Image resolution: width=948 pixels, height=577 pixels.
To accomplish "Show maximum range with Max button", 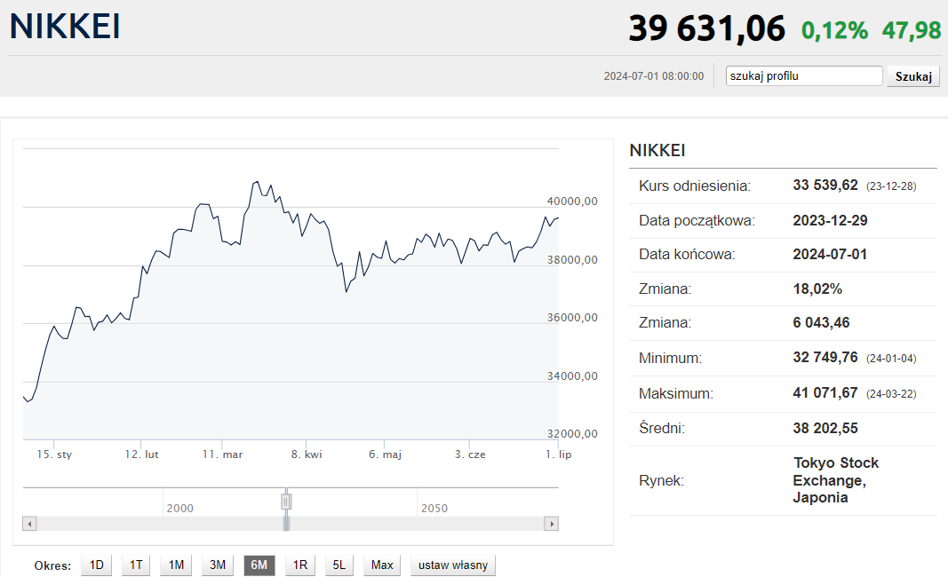I will tap(382, 565).
